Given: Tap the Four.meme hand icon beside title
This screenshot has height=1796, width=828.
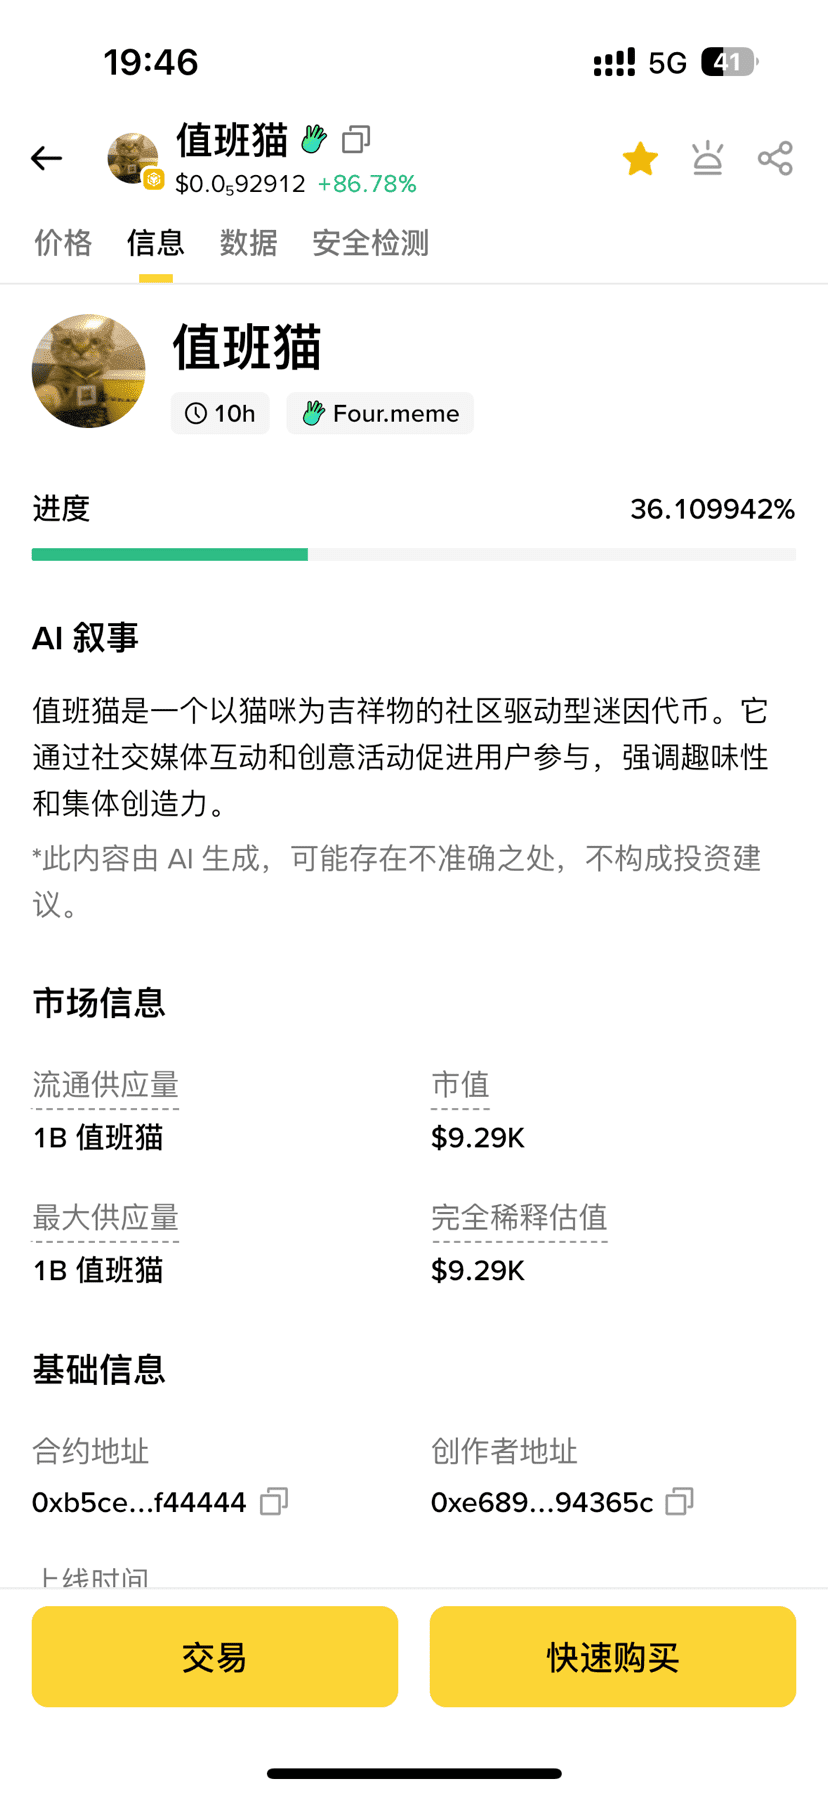Looking at the screenshot, I should click(314, 139).
